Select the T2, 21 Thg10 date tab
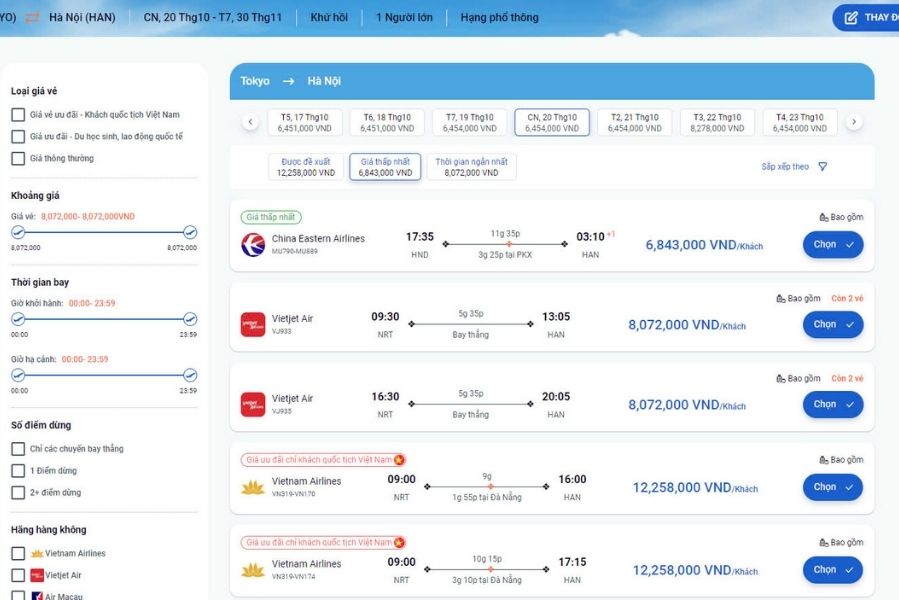Image resolution: width=899 pixels, height=600 pixels. tap(635, 122)
